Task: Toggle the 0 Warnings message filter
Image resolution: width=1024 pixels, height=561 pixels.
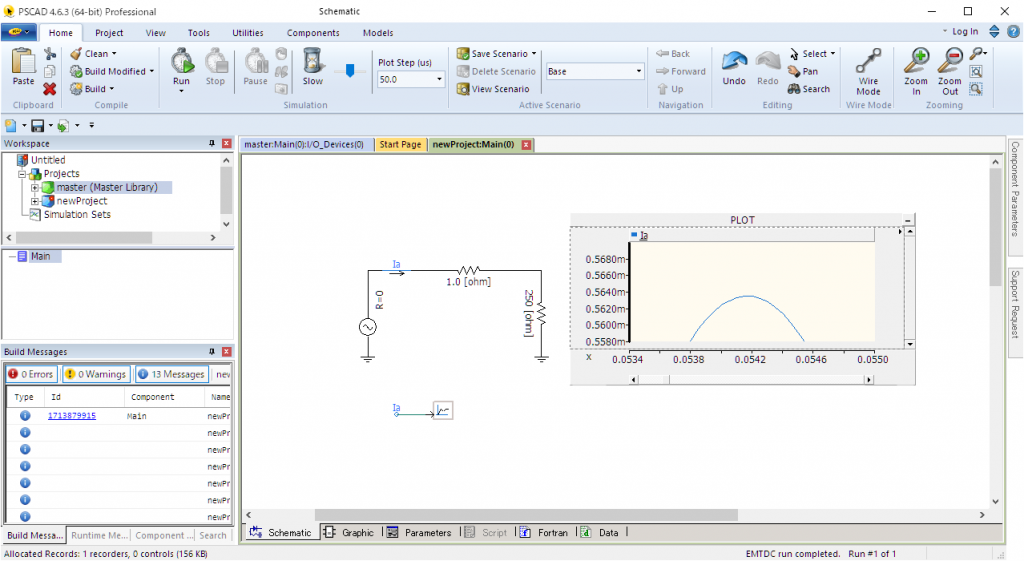Action: click(x=96, y=374)
